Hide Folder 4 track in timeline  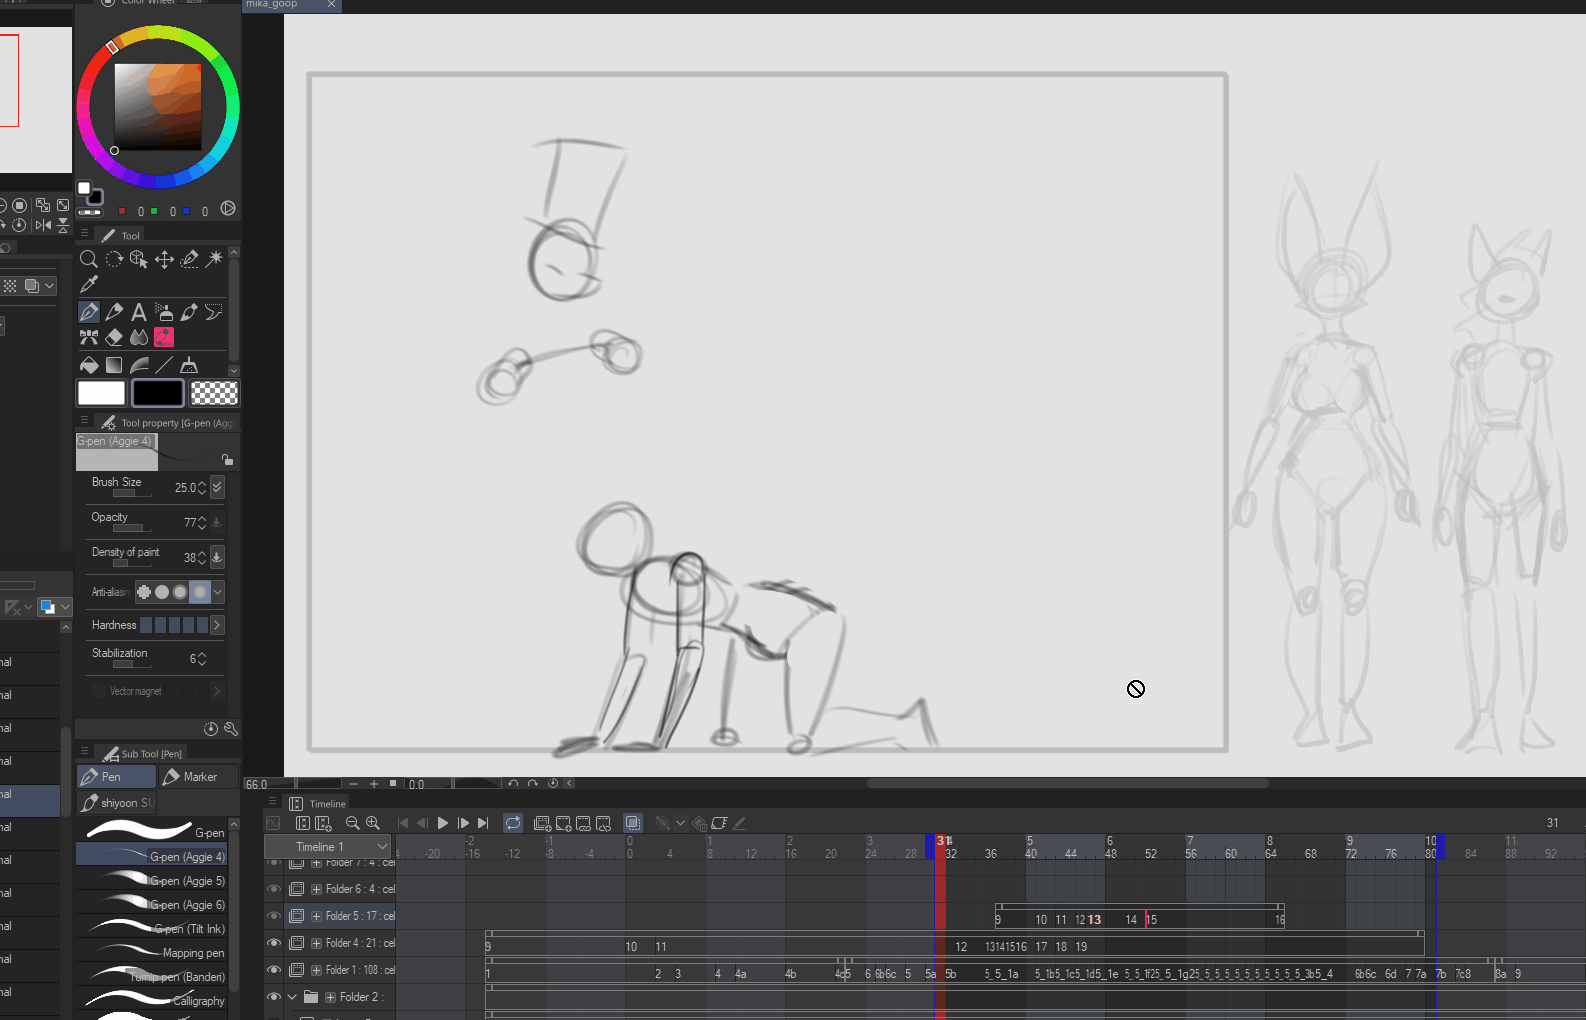(273, 943)
